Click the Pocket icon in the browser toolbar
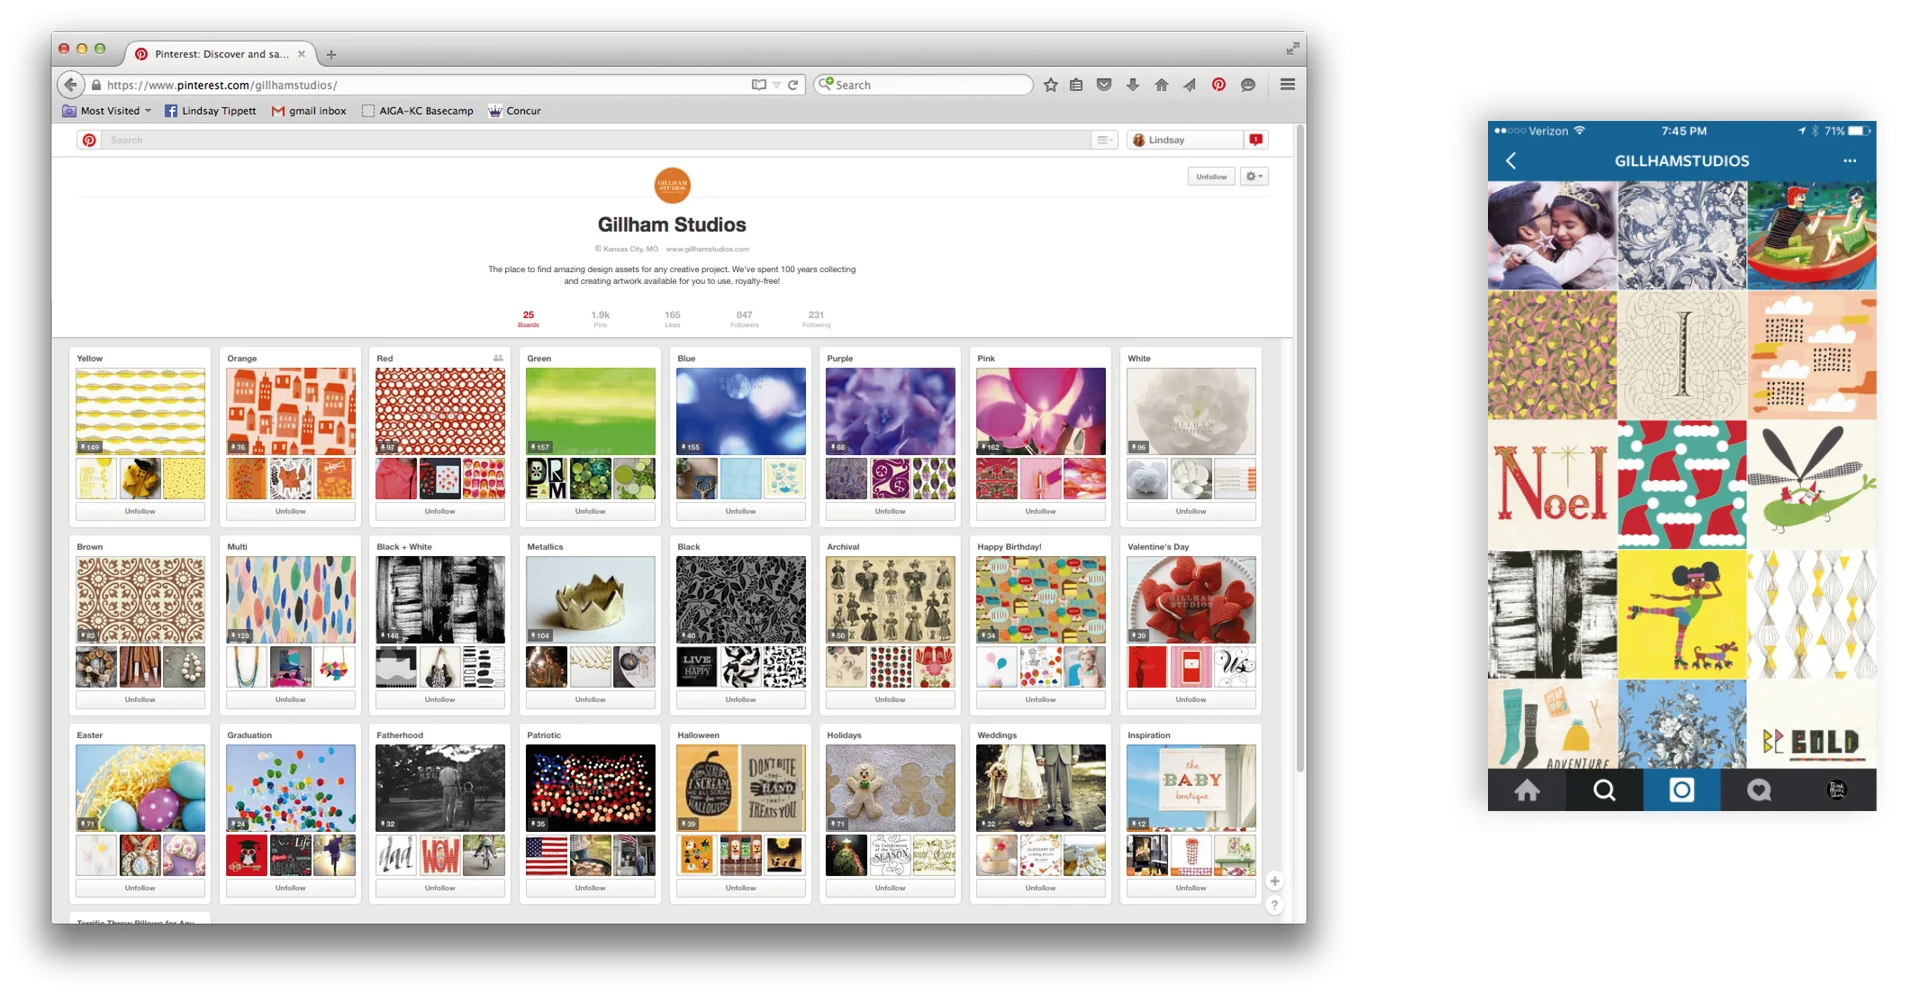 (1104, 85)
